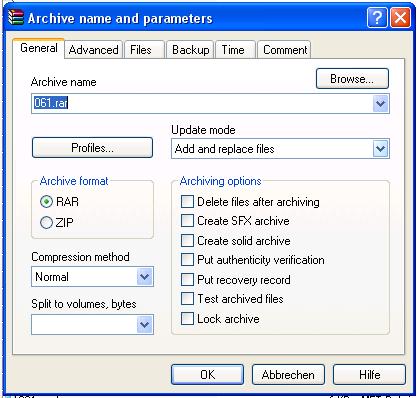418x398 pixels.
Task: Go to the Comment tab
Action: pos(285,50)
